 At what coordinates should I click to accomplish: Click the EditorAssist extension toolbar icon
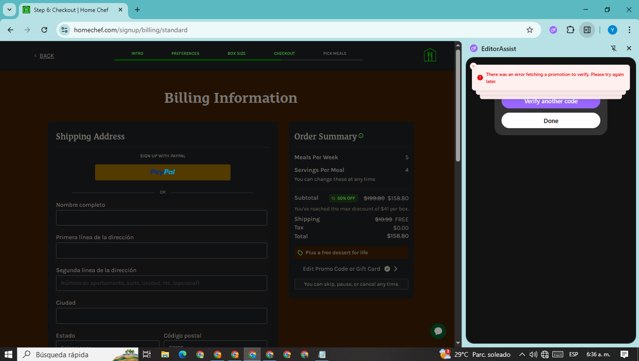(x=553, y=30)
